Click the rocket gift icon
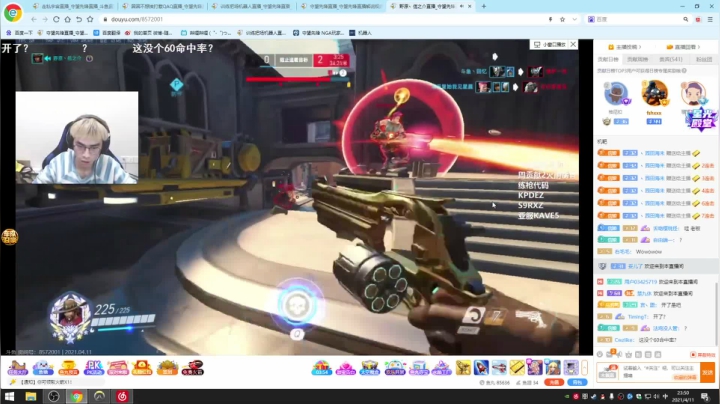Image resolution: width=720 pixels, height=404 pixels. (x=481, y=367)
